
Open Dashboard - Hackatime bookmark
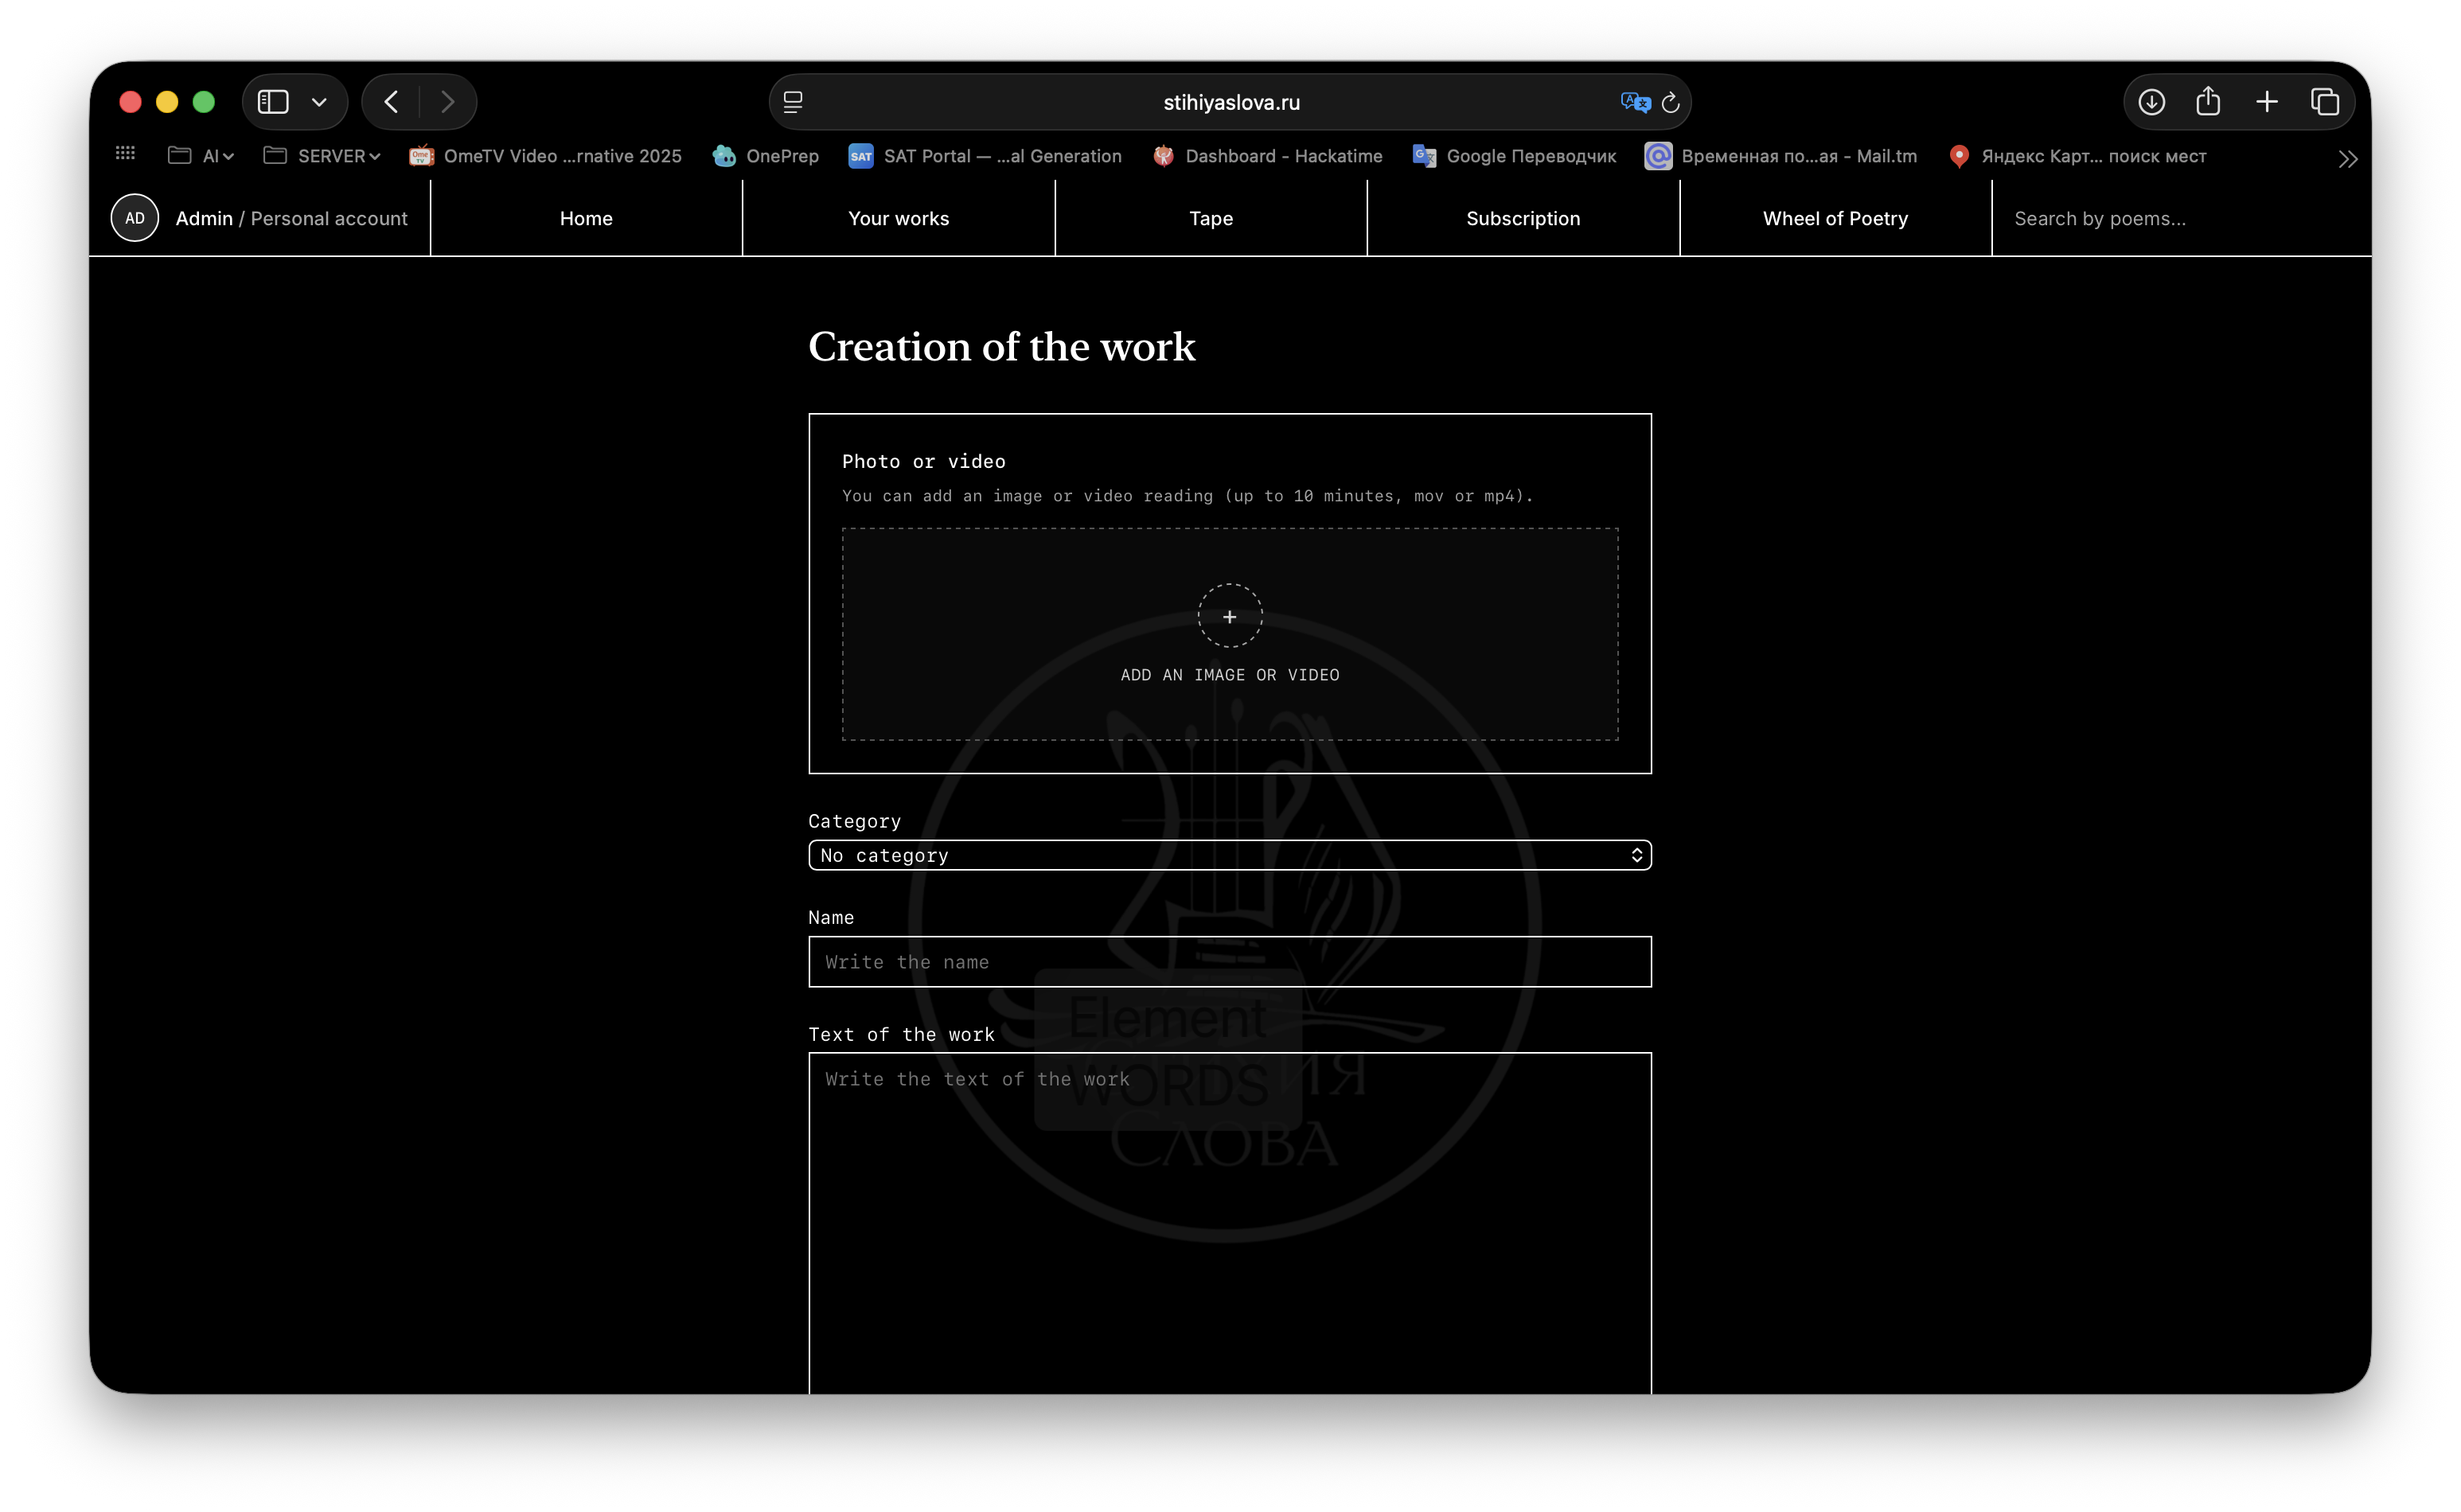[x=1267, y=156]
